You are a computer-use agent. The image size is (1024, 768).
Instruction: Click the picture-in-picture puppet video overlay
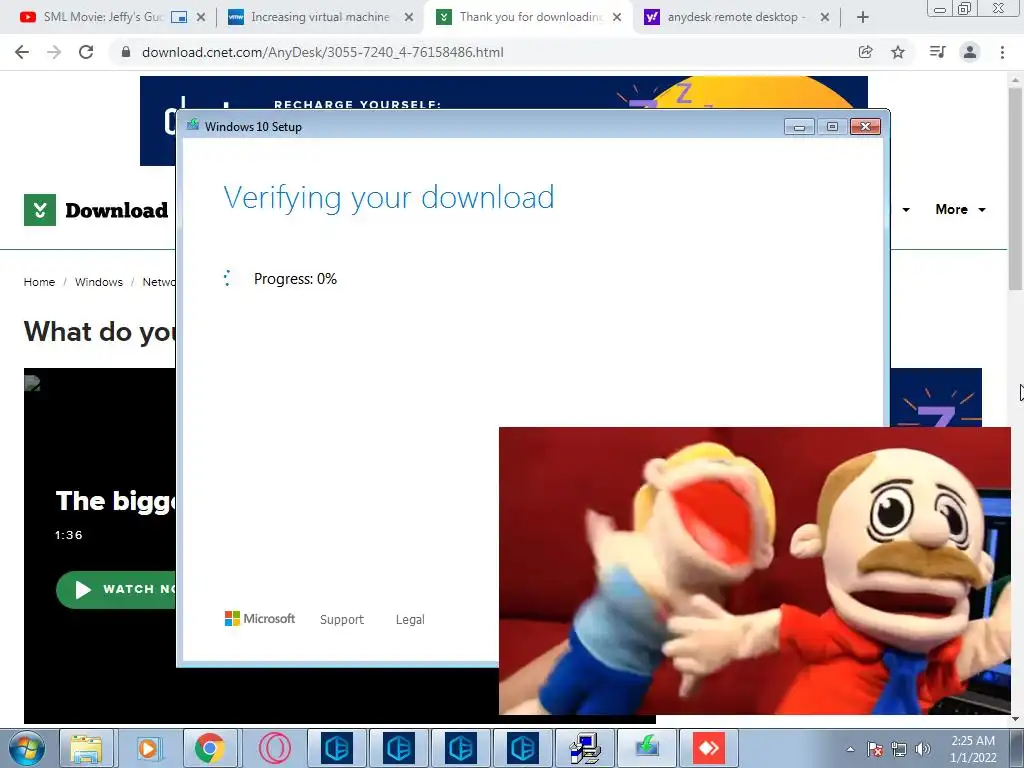pos(754,571)
